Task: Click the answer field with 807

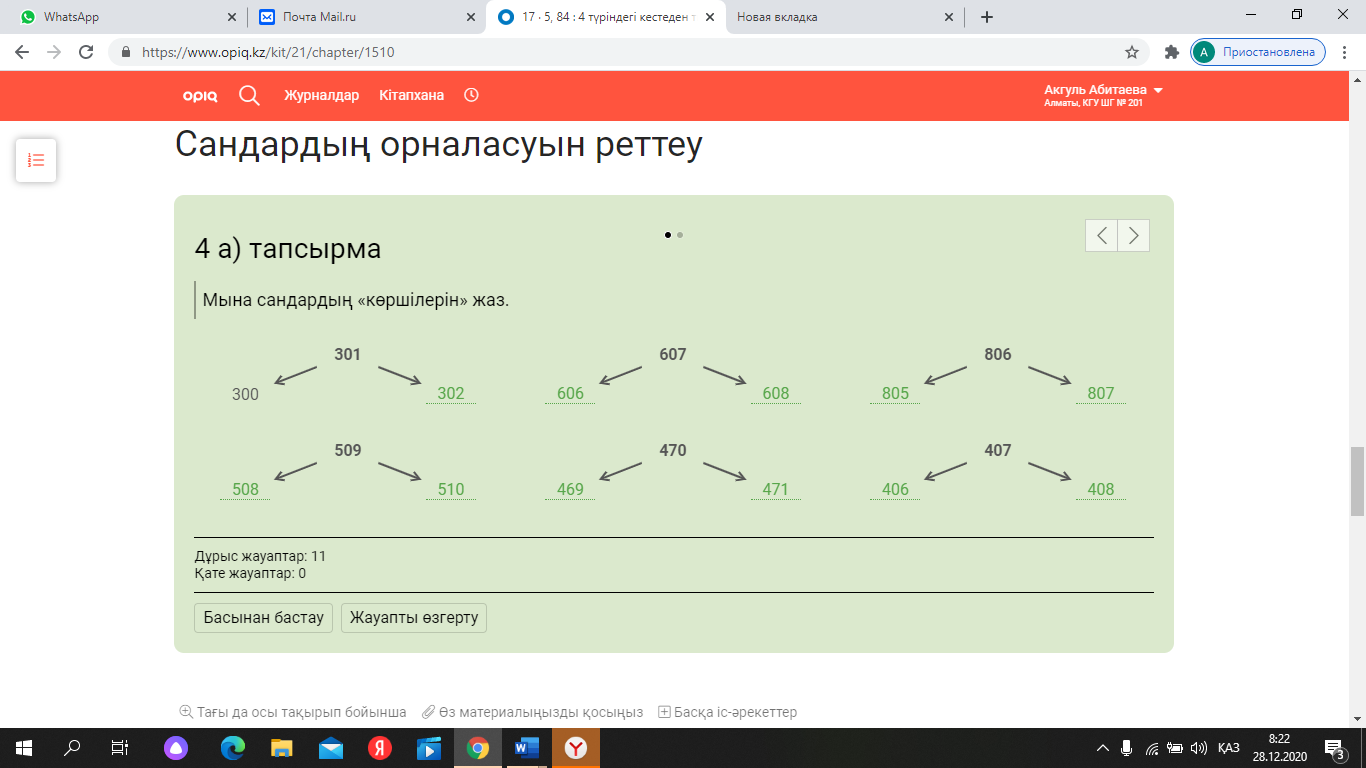Action: (1101, 393)
